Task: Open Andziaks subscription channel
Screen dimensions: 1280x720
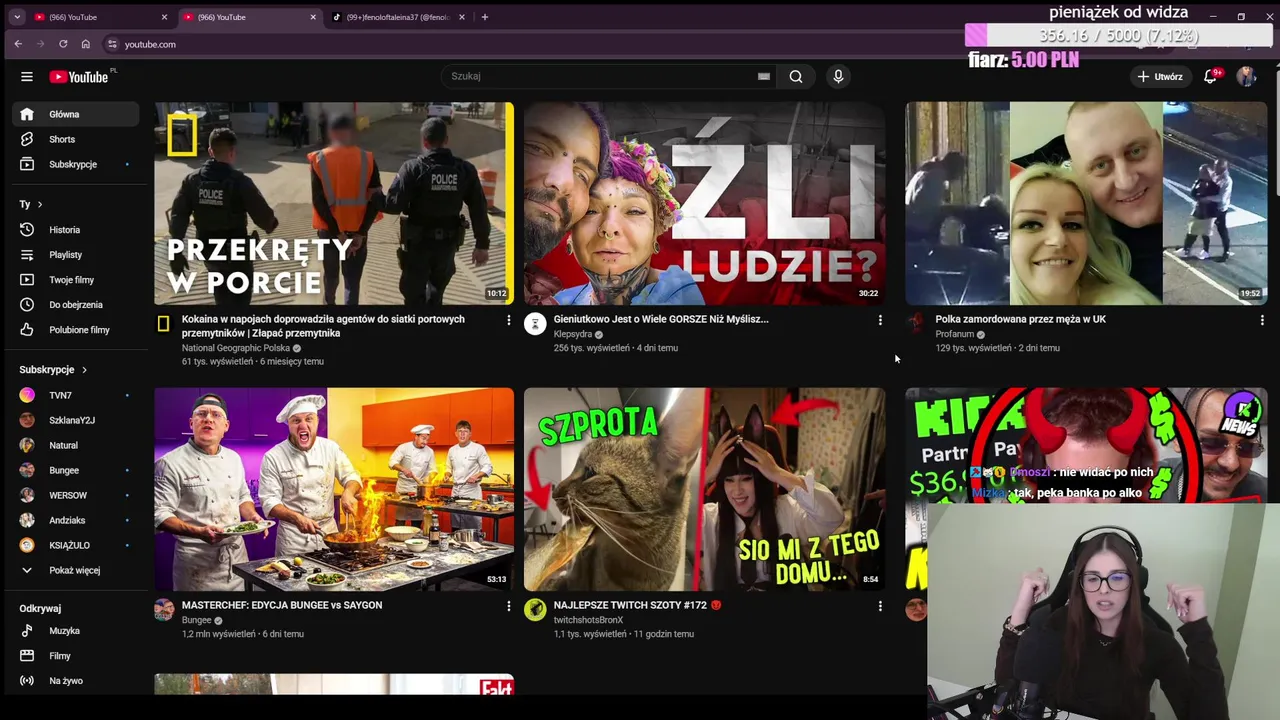Action: point(77,520)
